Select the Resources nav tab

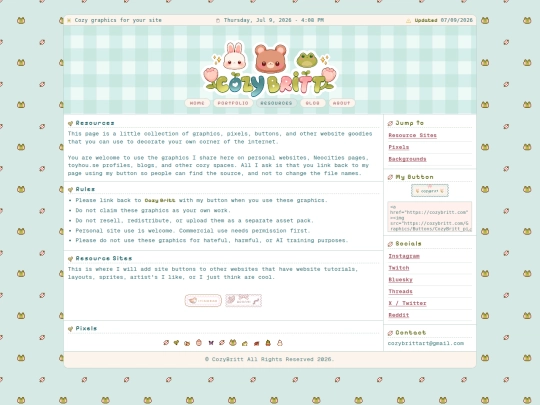(276, 103)
